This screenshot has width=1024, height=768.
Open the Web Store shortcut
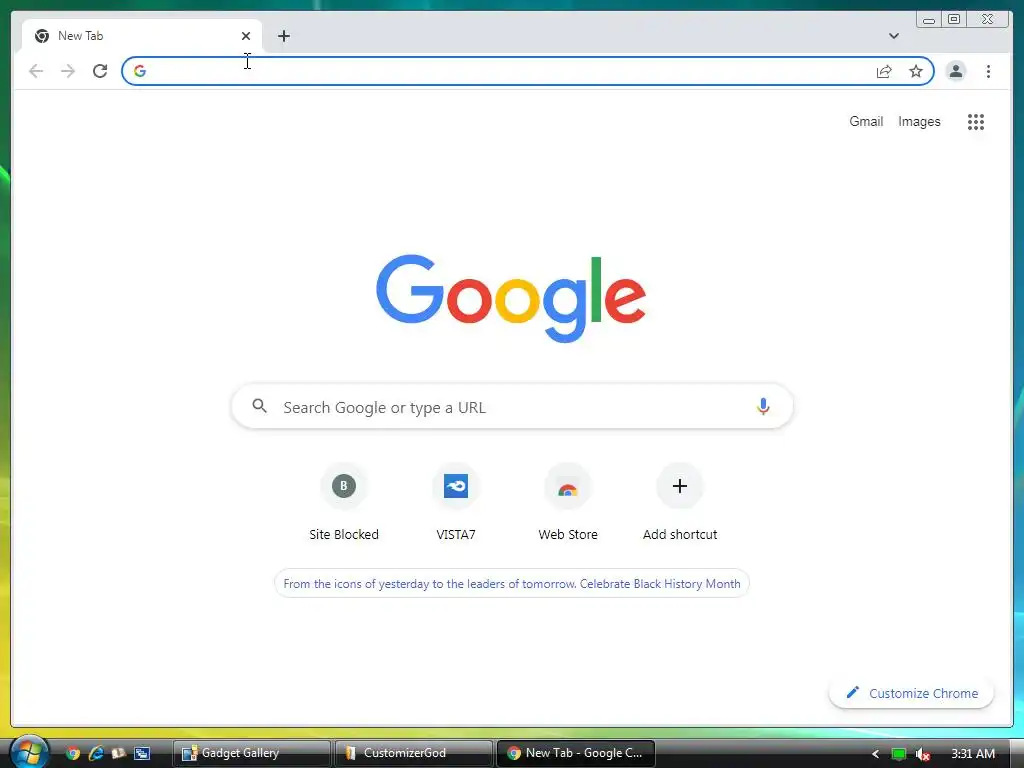tap(568, 502)
